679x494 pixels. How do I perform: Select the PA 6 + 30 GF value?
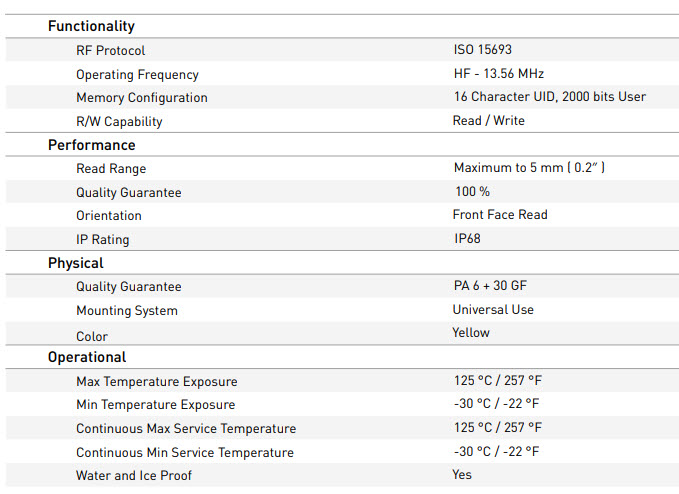490,285
